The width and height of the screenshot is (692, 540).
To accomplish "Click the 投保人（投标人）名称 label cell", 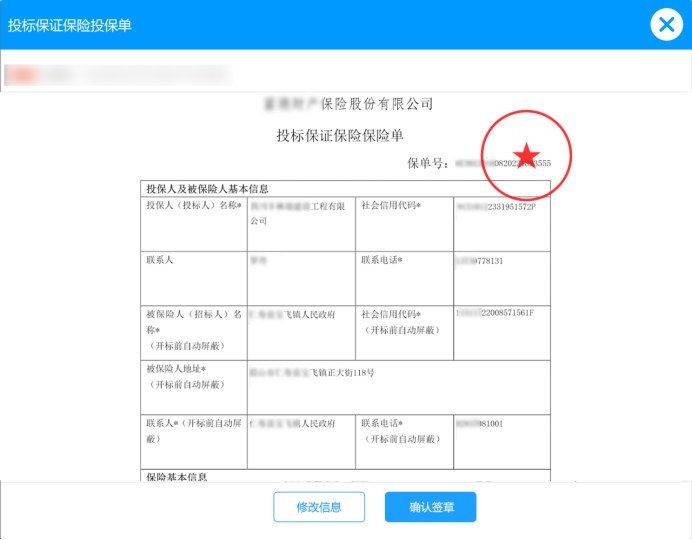I will click(x=194, y=206).
